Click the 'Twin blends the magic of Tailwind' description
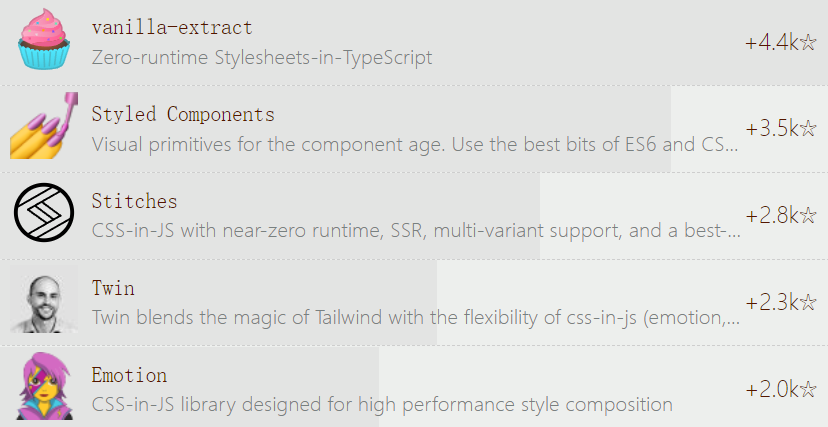 pyautogui.click(x=415, y=318)
